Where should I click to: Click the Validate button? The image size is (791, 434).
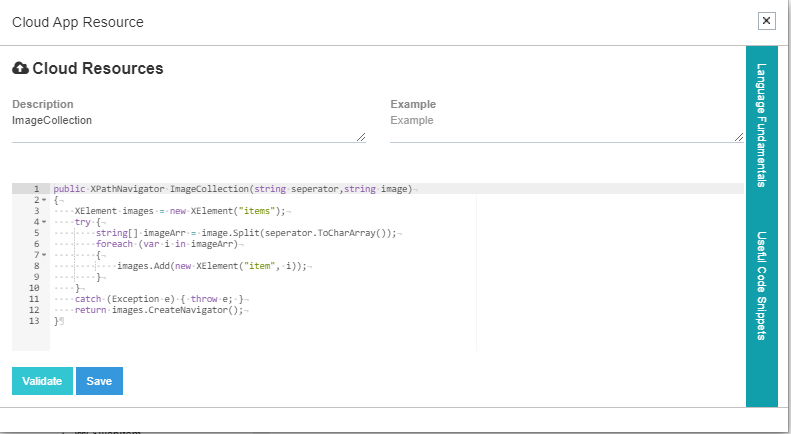pyautogui.click(x=42, y=381)
